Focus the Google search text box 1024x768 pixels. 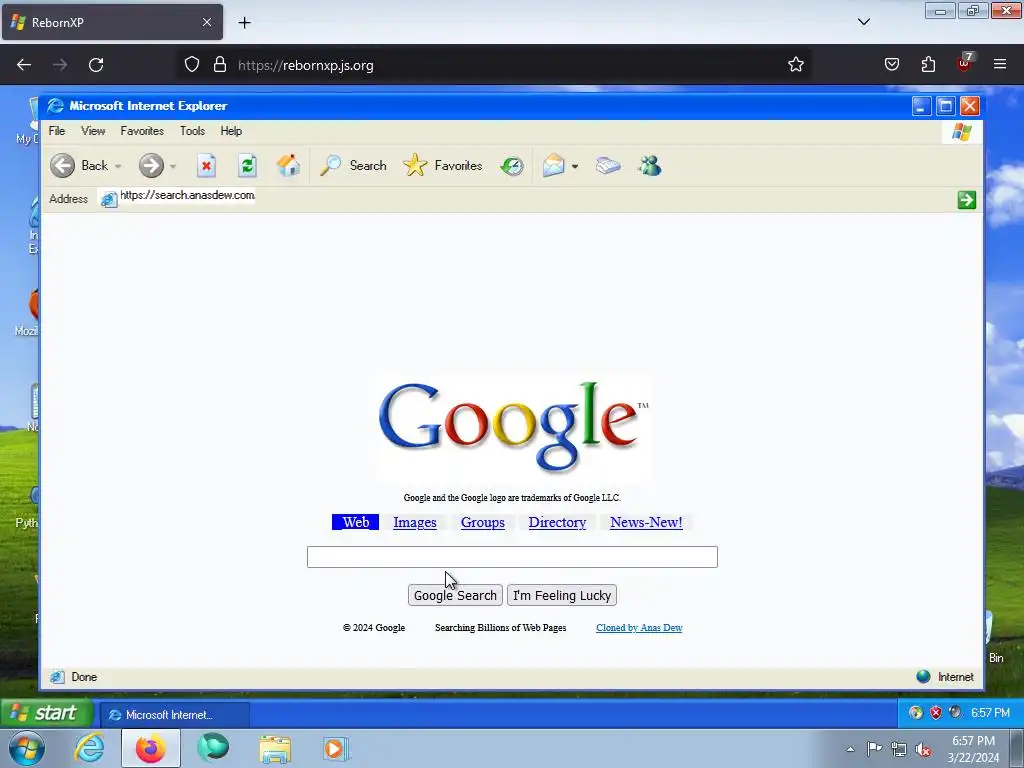(x=512, y=557)
